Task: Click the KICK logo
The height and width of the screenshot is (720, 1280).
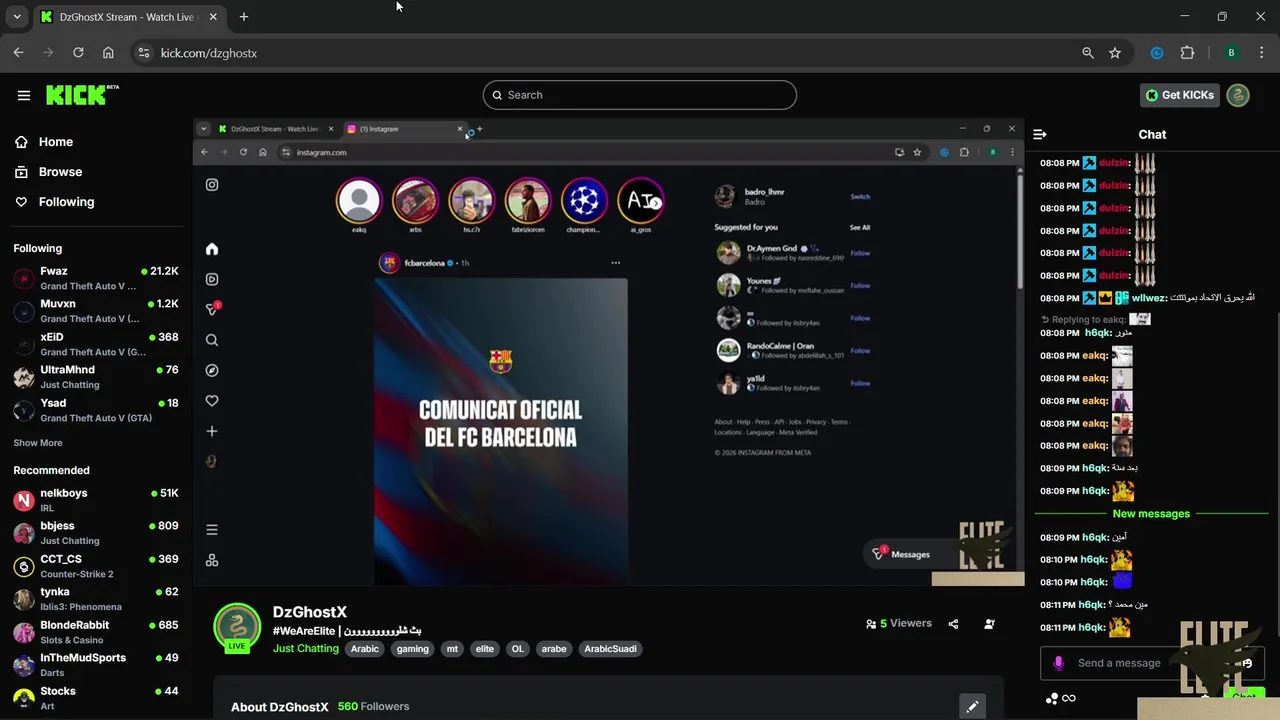Action: [82, 95]
